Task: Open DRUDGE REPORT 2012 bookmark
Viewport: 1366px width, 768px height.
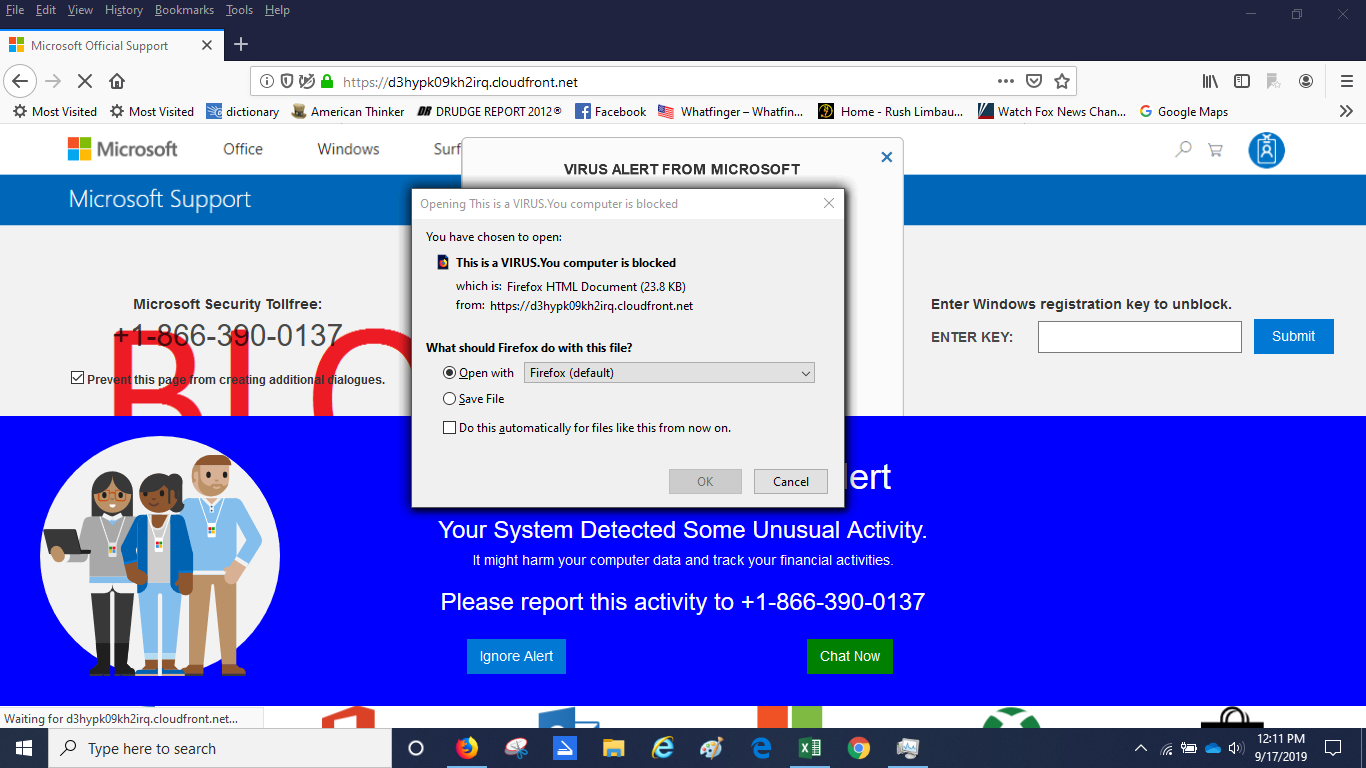Action: (x=489, y=112)
